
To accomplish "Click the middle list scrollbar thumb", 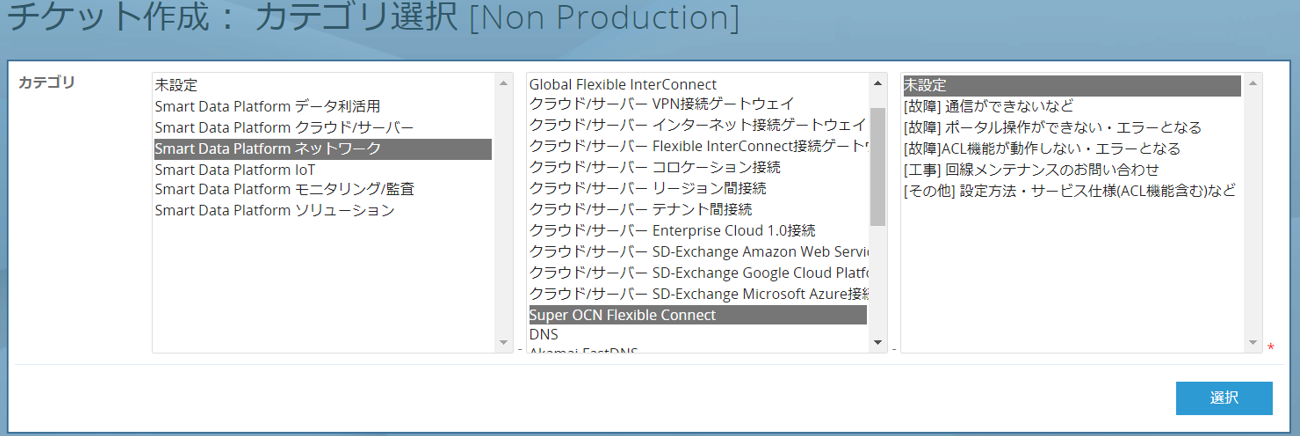I will pos(877,166).
